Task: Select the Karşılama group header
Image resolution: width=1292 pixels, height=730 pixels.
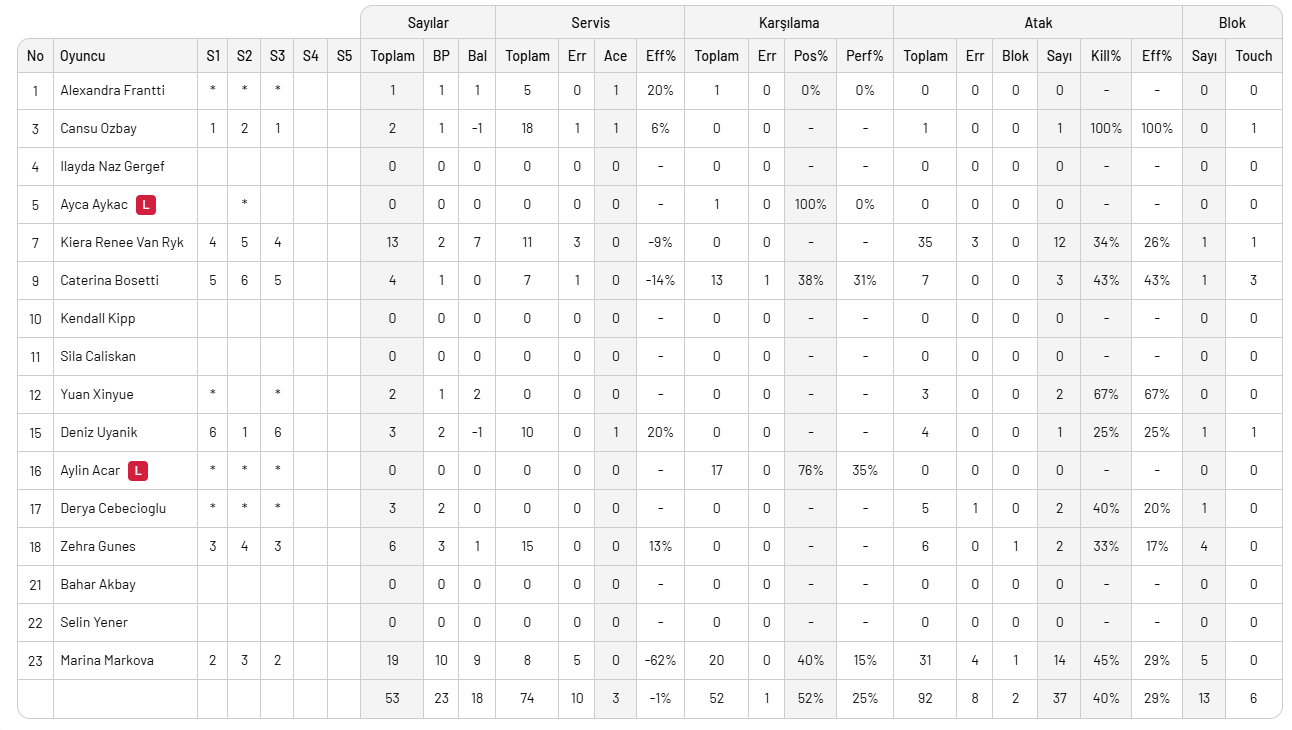Action: point(788,23)
